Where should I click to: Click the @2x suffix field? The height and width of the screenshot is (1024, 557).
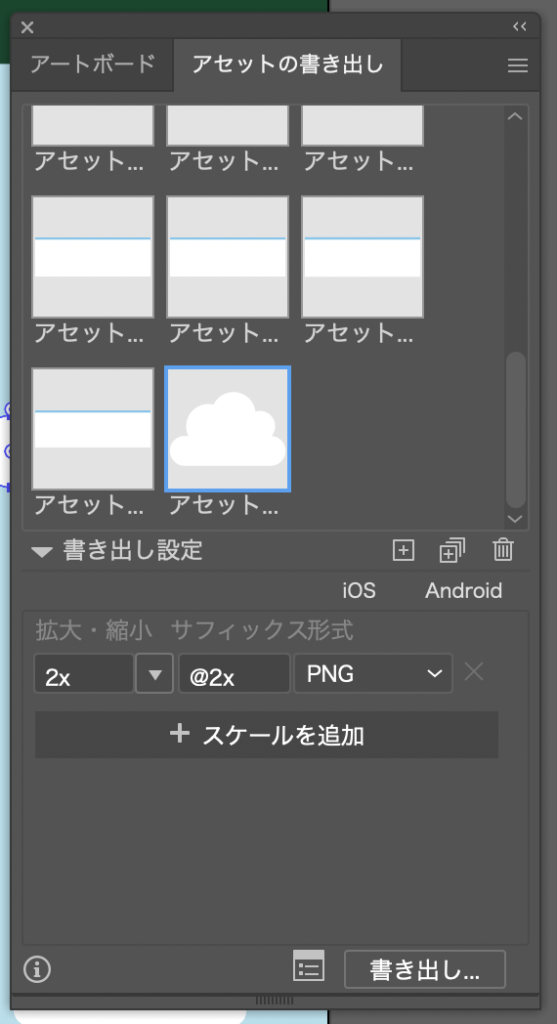point(234,673)
